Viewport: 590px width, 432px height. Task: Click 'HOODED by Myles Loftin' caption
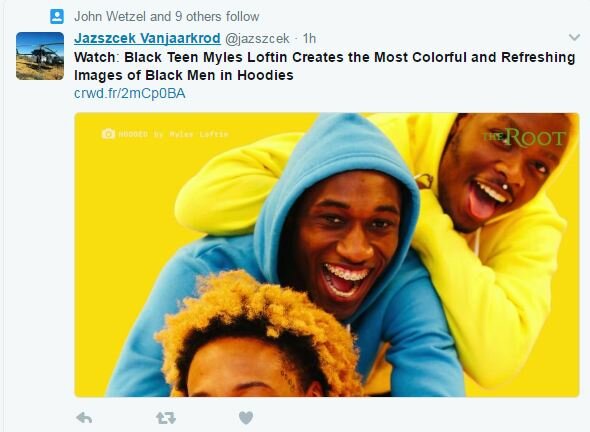[x=173, y=134]
